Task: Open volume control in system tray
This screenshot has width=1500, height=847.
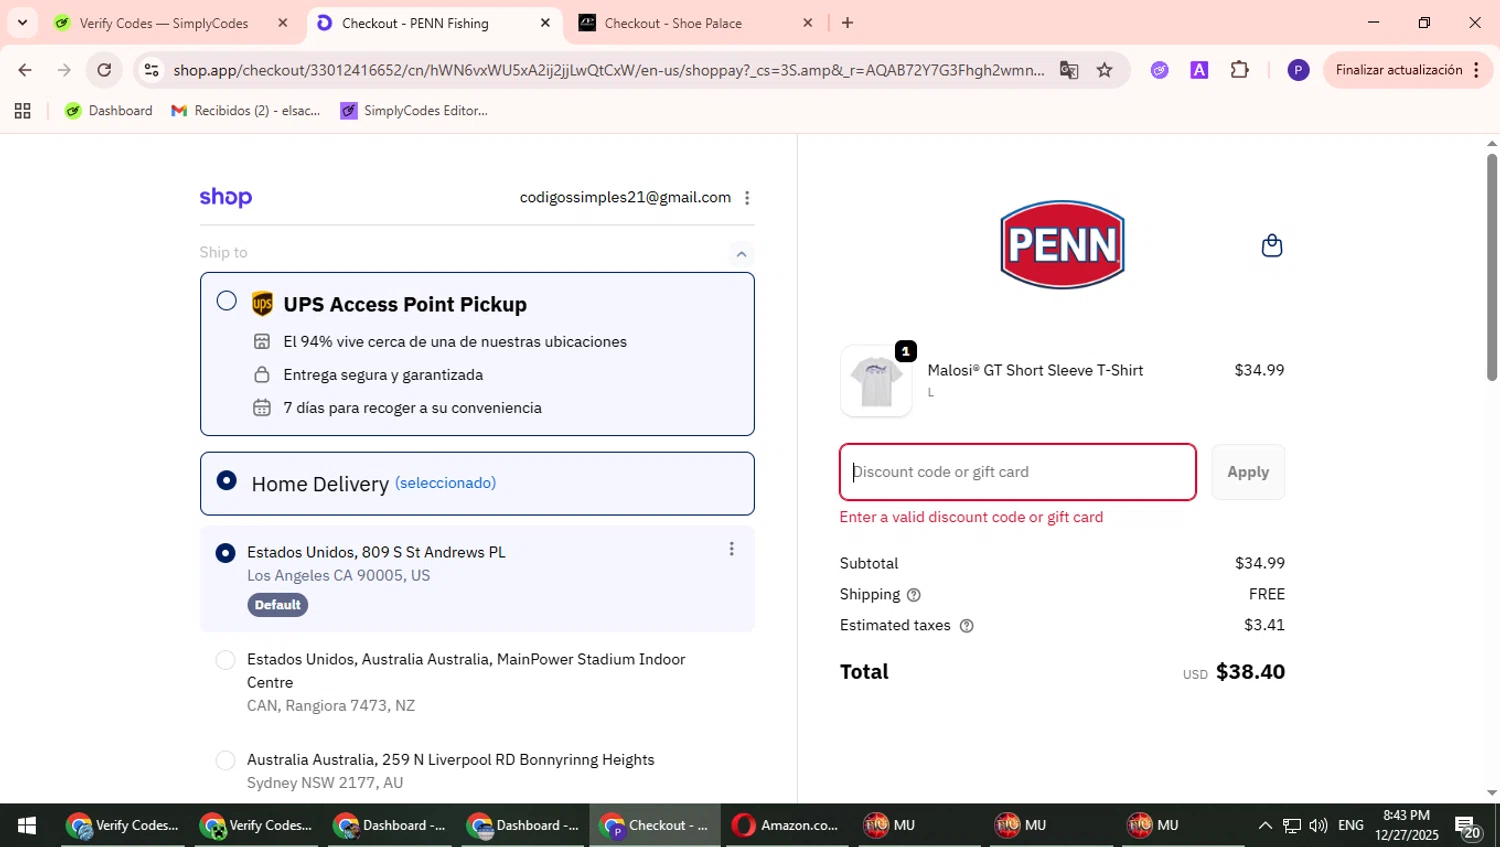Action: (1318, 825)
